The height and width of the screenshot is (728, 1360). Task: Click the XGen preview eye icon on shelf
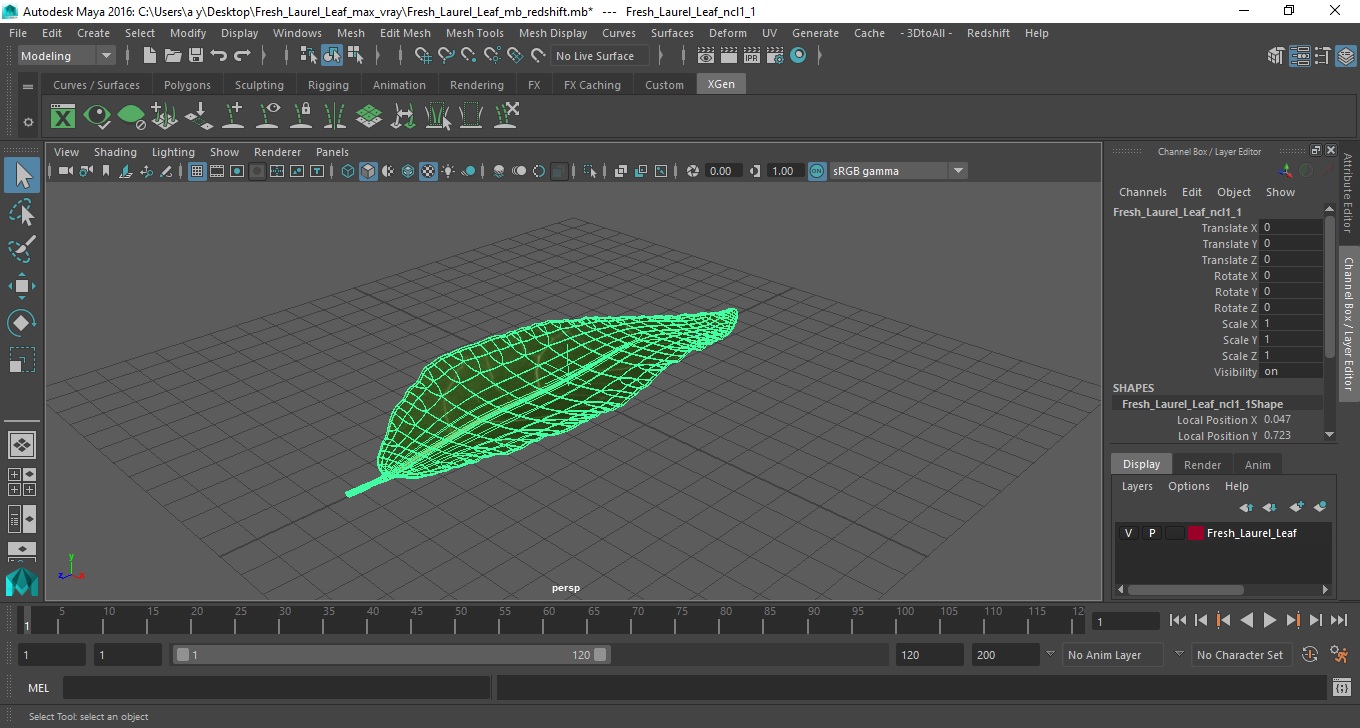[x=97, y=116]
